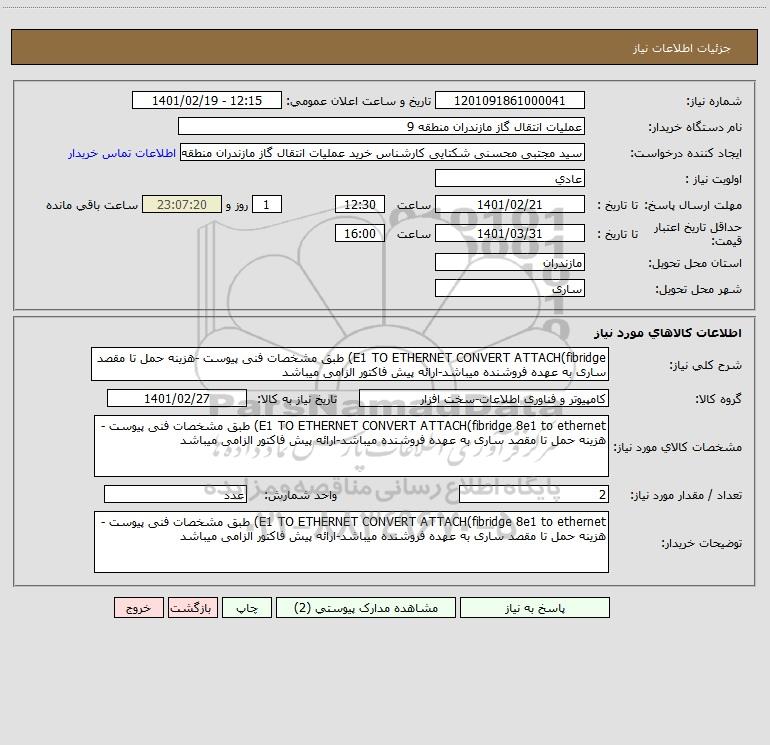Click the label 'شهر محل تحویل:'

click(x=699, y=290)
